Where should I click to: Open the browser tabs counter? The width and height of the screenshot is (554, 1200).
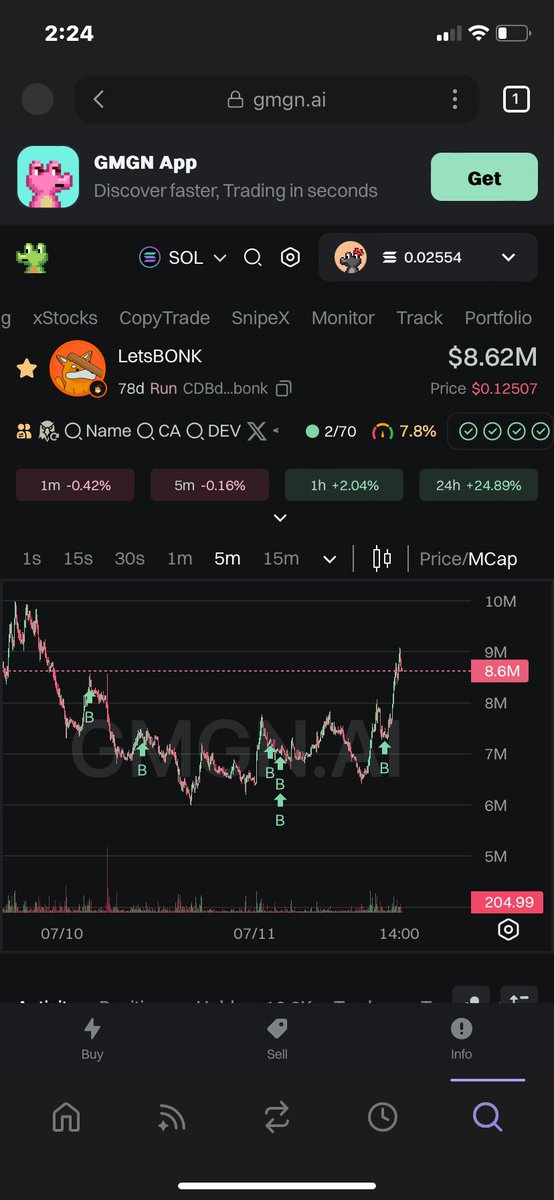[x=516, y=98]
